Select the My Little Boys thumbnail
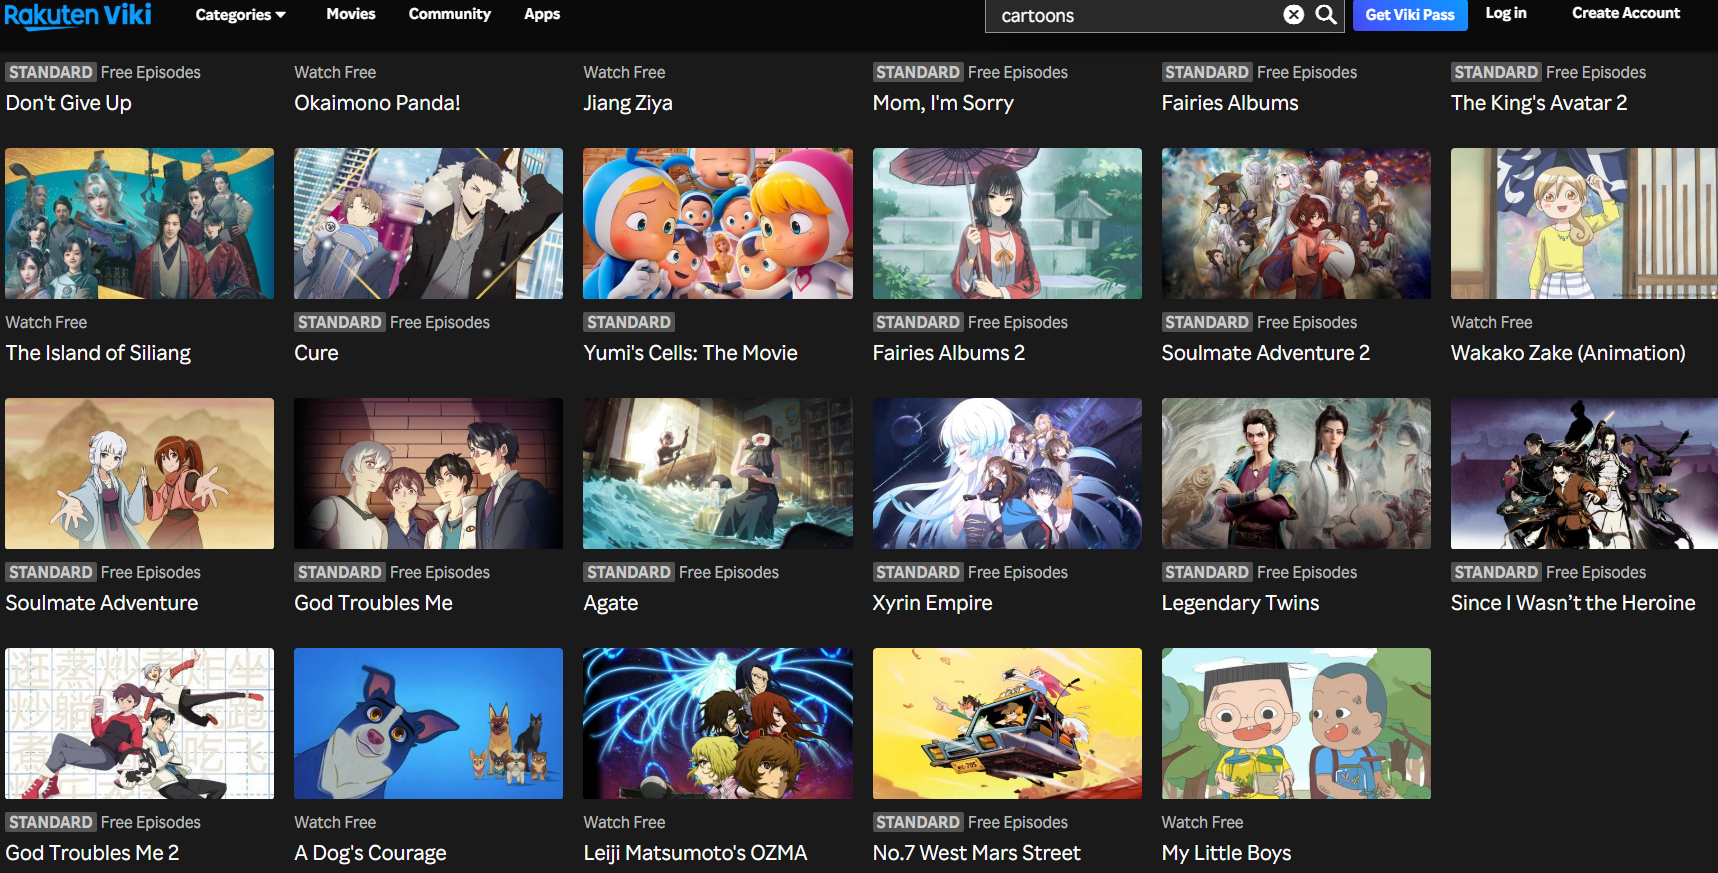1718x873 pixels. [1295, 723]
